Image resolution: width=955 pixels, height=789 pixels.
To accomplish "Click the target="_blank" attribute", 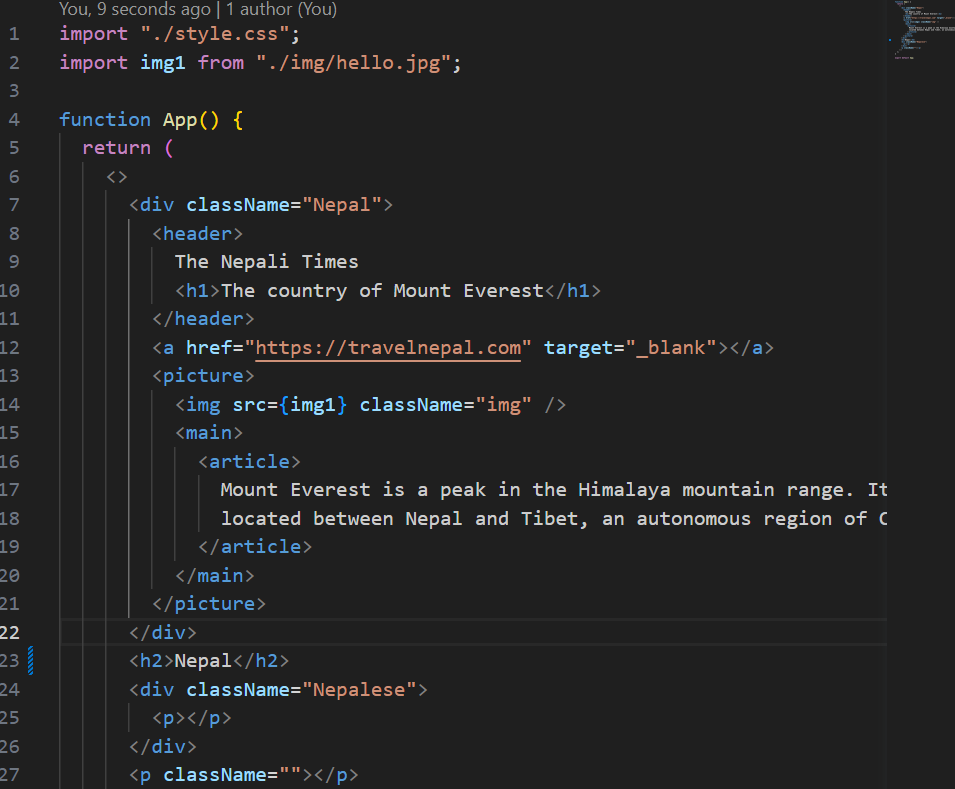I will pyautogui.click(x=631, y=348).
